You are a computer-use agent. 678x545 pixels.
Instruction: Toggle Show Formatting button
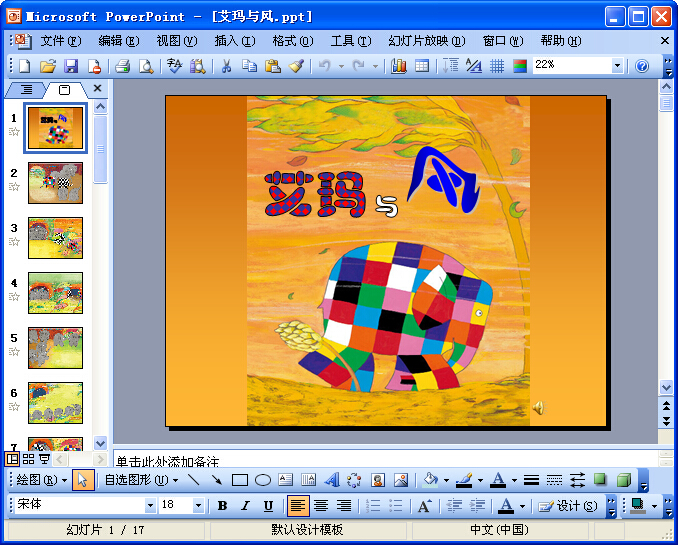(x=473, y=66)
